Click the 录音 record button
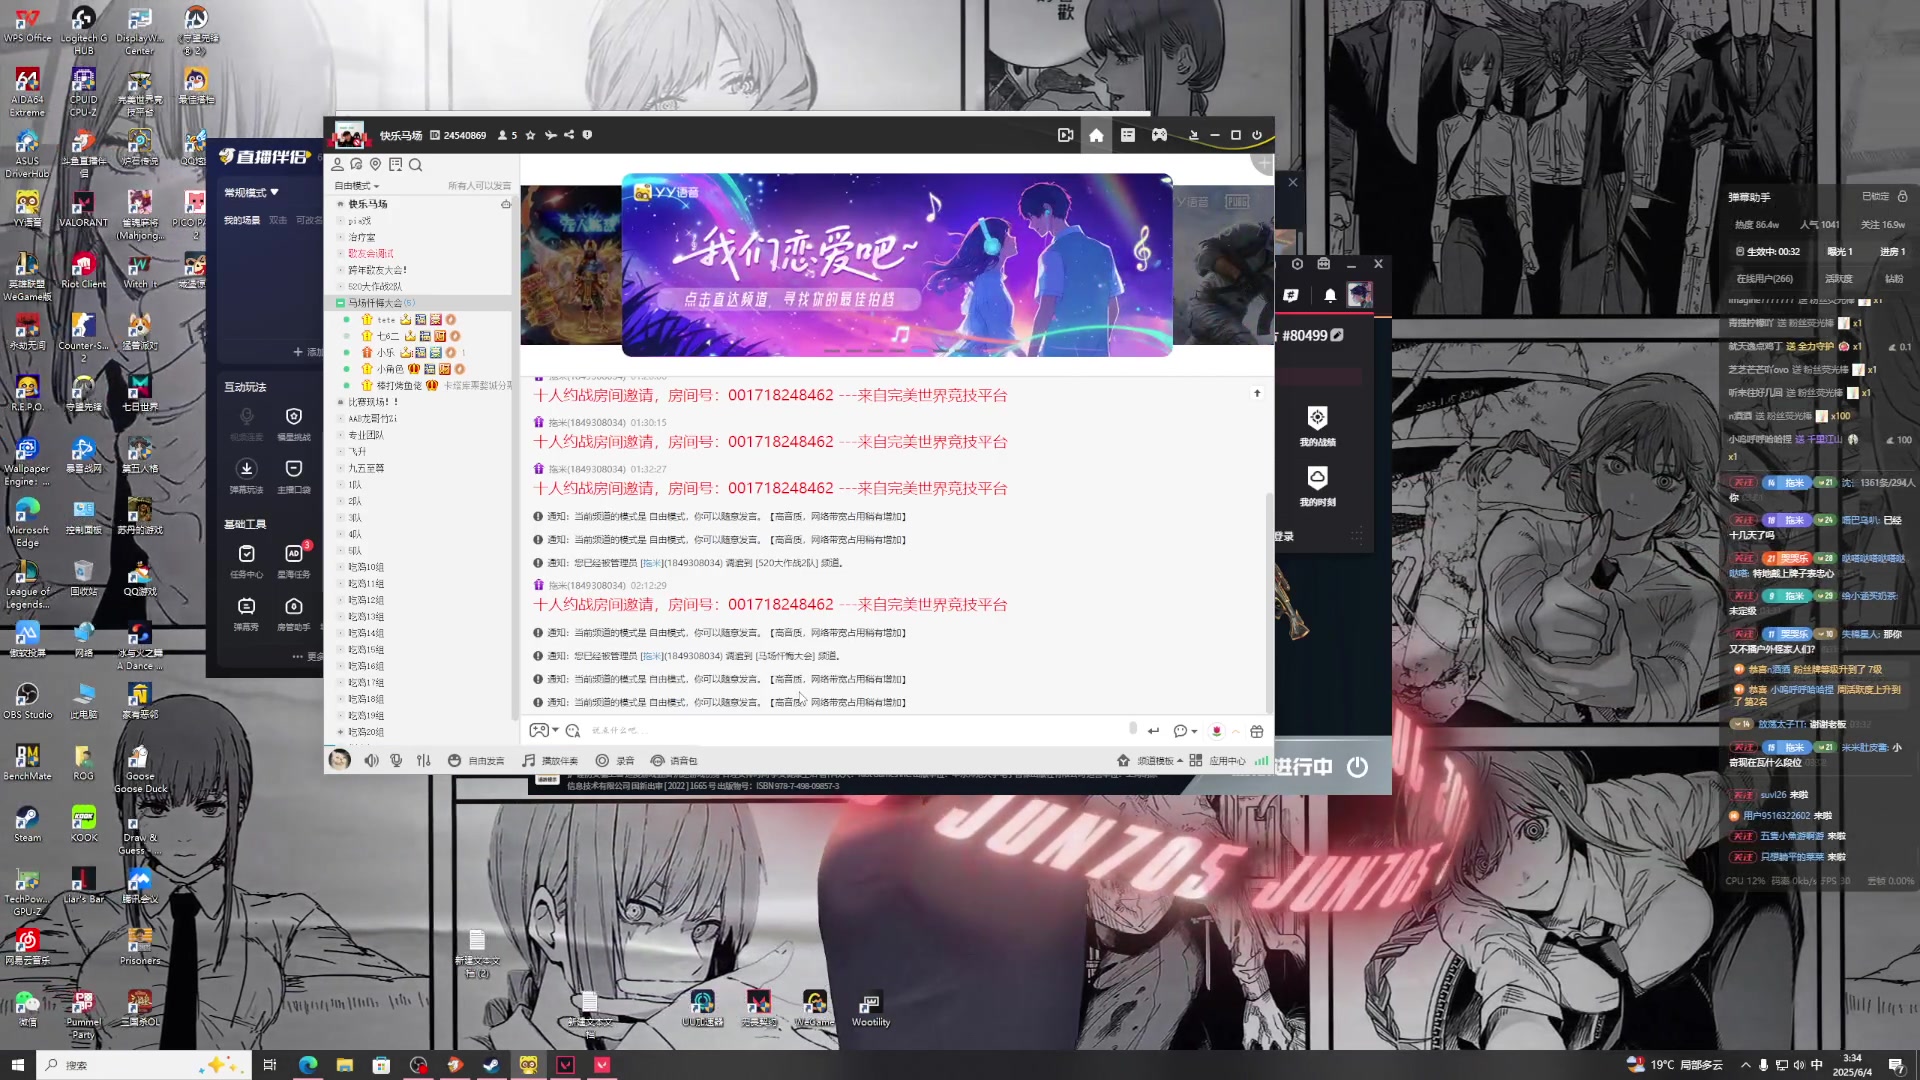Viewport: 1920px width, 1080px height. pyautogui.click(x=615, y=761)
